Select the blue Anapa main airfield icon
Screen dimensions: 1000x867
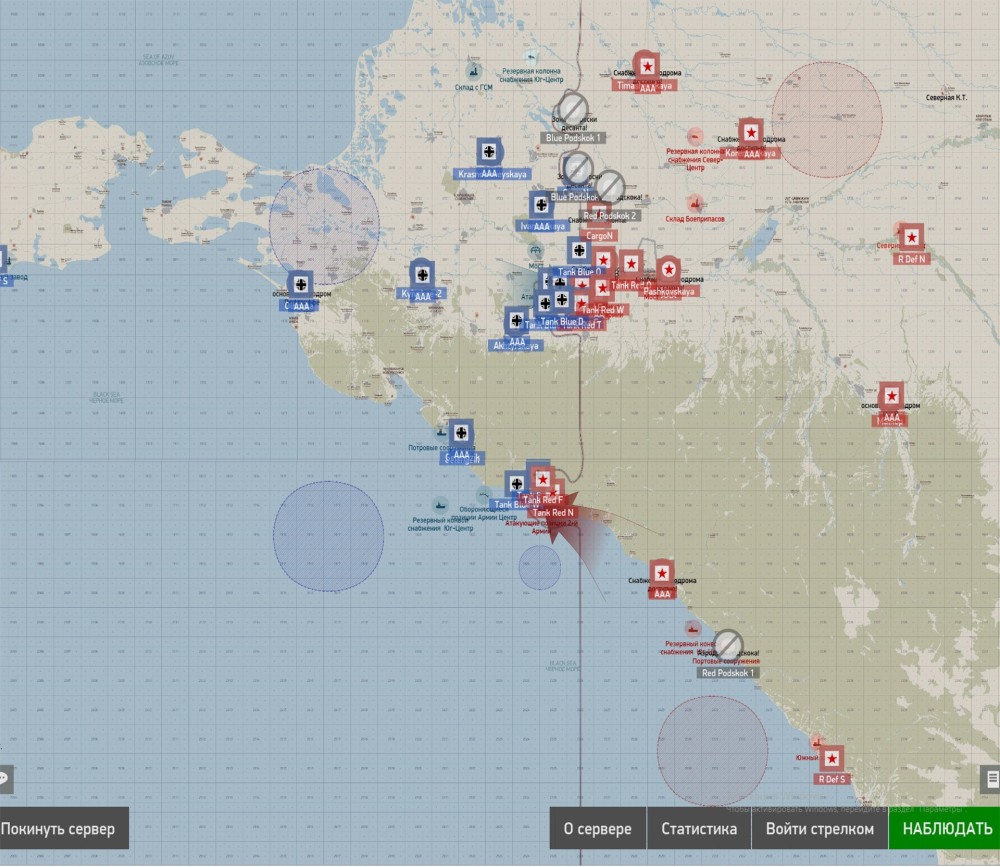[300, 284]
